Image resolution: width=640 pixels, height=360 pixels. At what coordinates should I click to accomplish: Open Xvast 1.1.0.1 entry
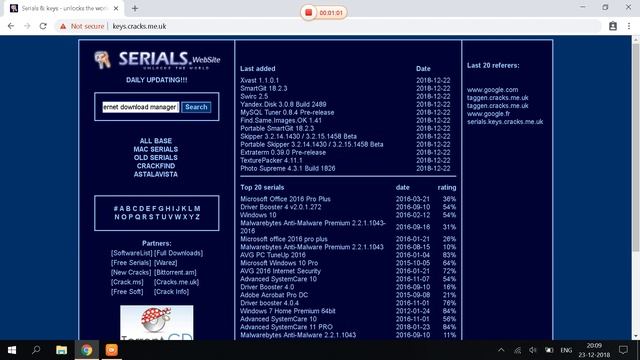(260, 80)
